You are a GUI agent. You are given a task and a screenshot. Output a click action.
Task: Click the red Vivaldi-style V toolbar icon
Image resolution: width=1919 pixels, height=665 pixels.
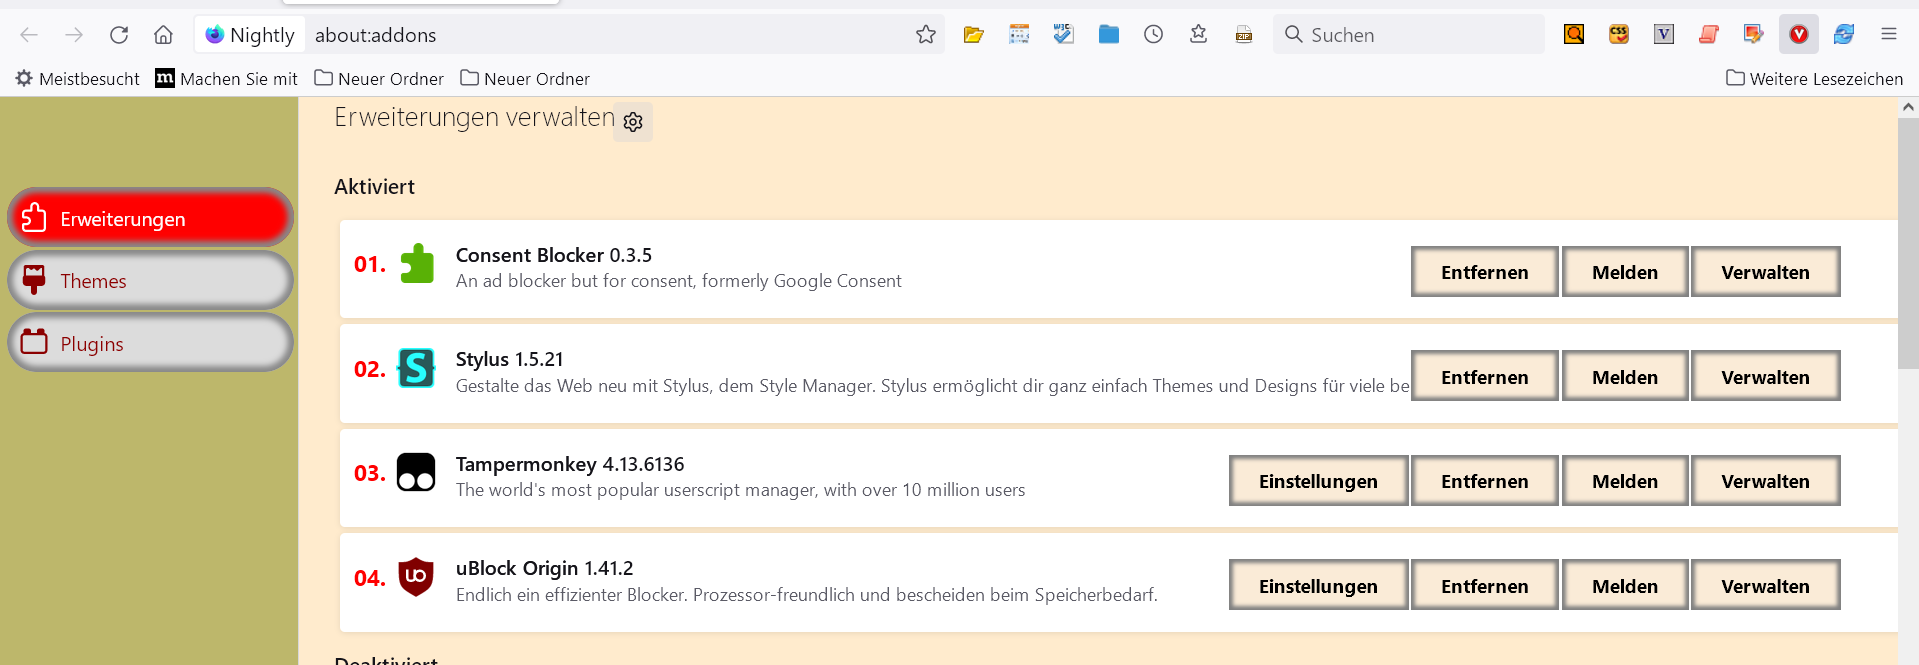[x=1798, y=35]
